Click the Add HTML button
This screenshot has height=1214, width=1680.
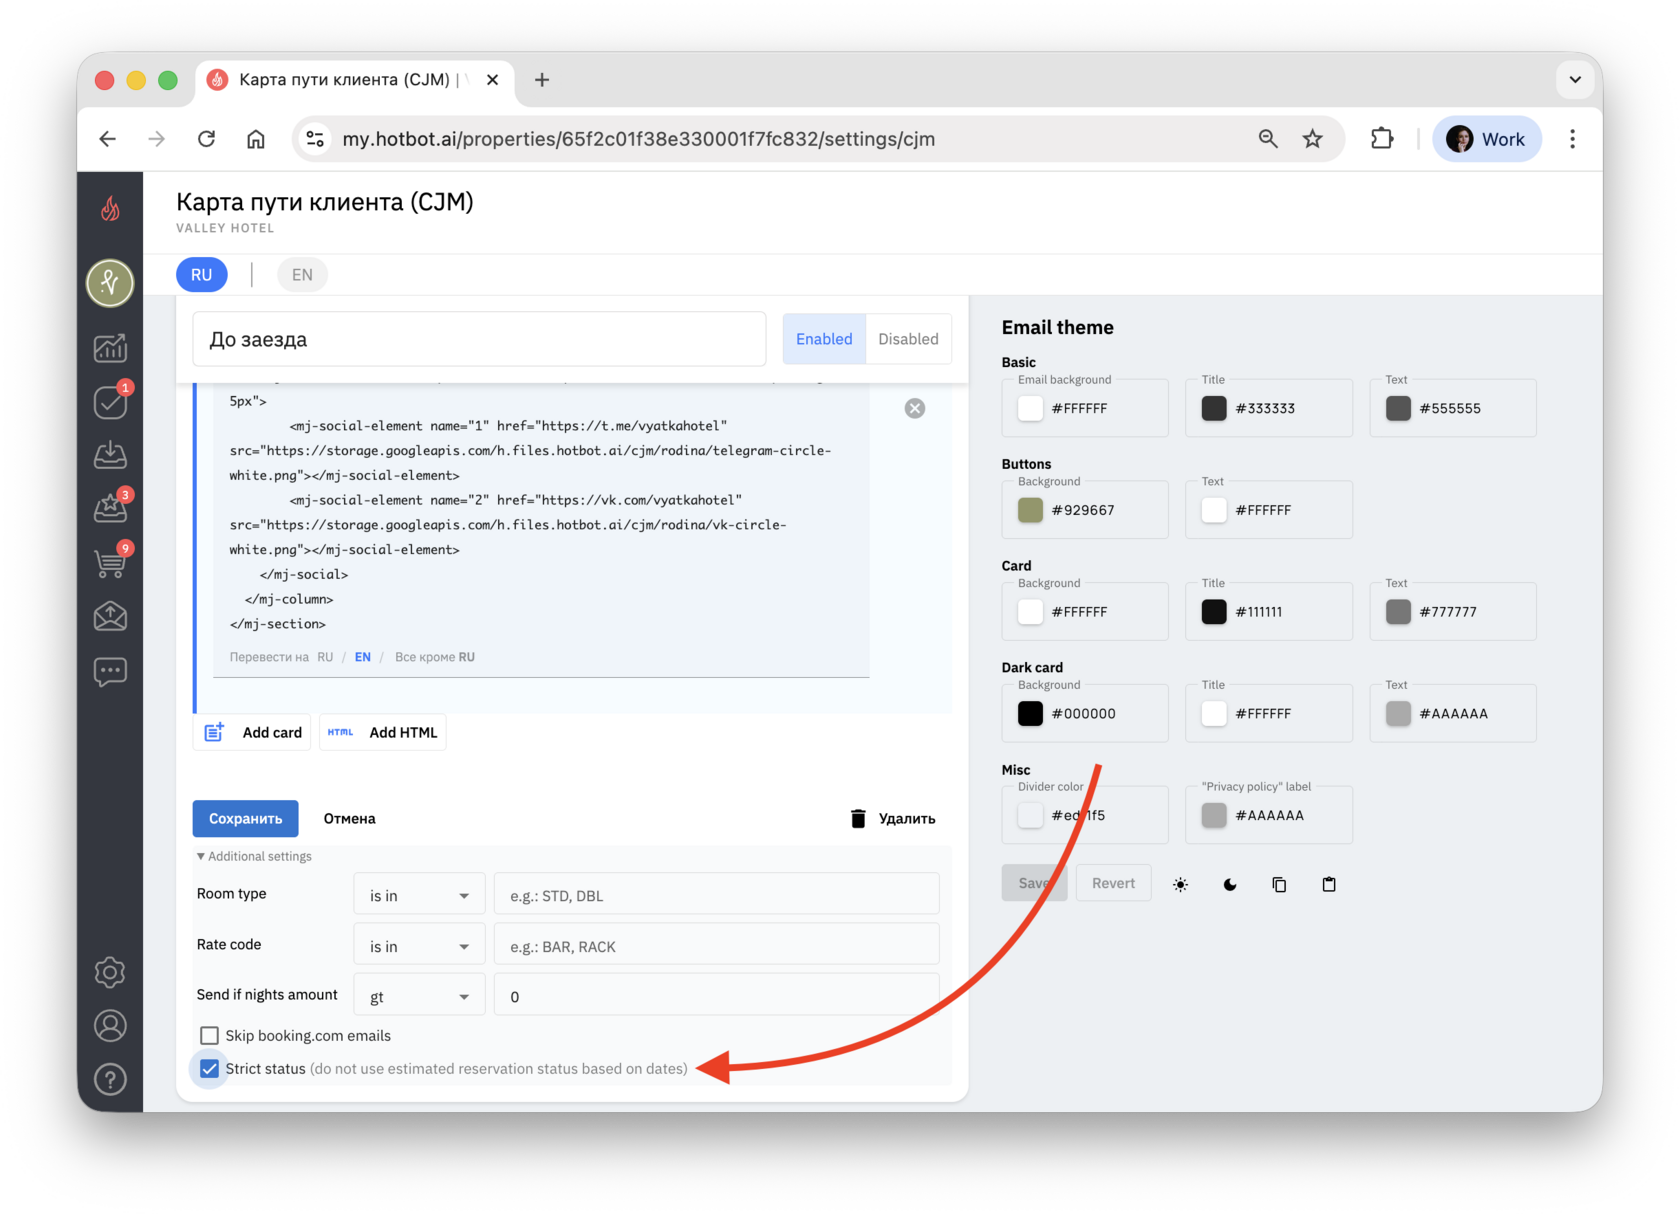[383, 732]
